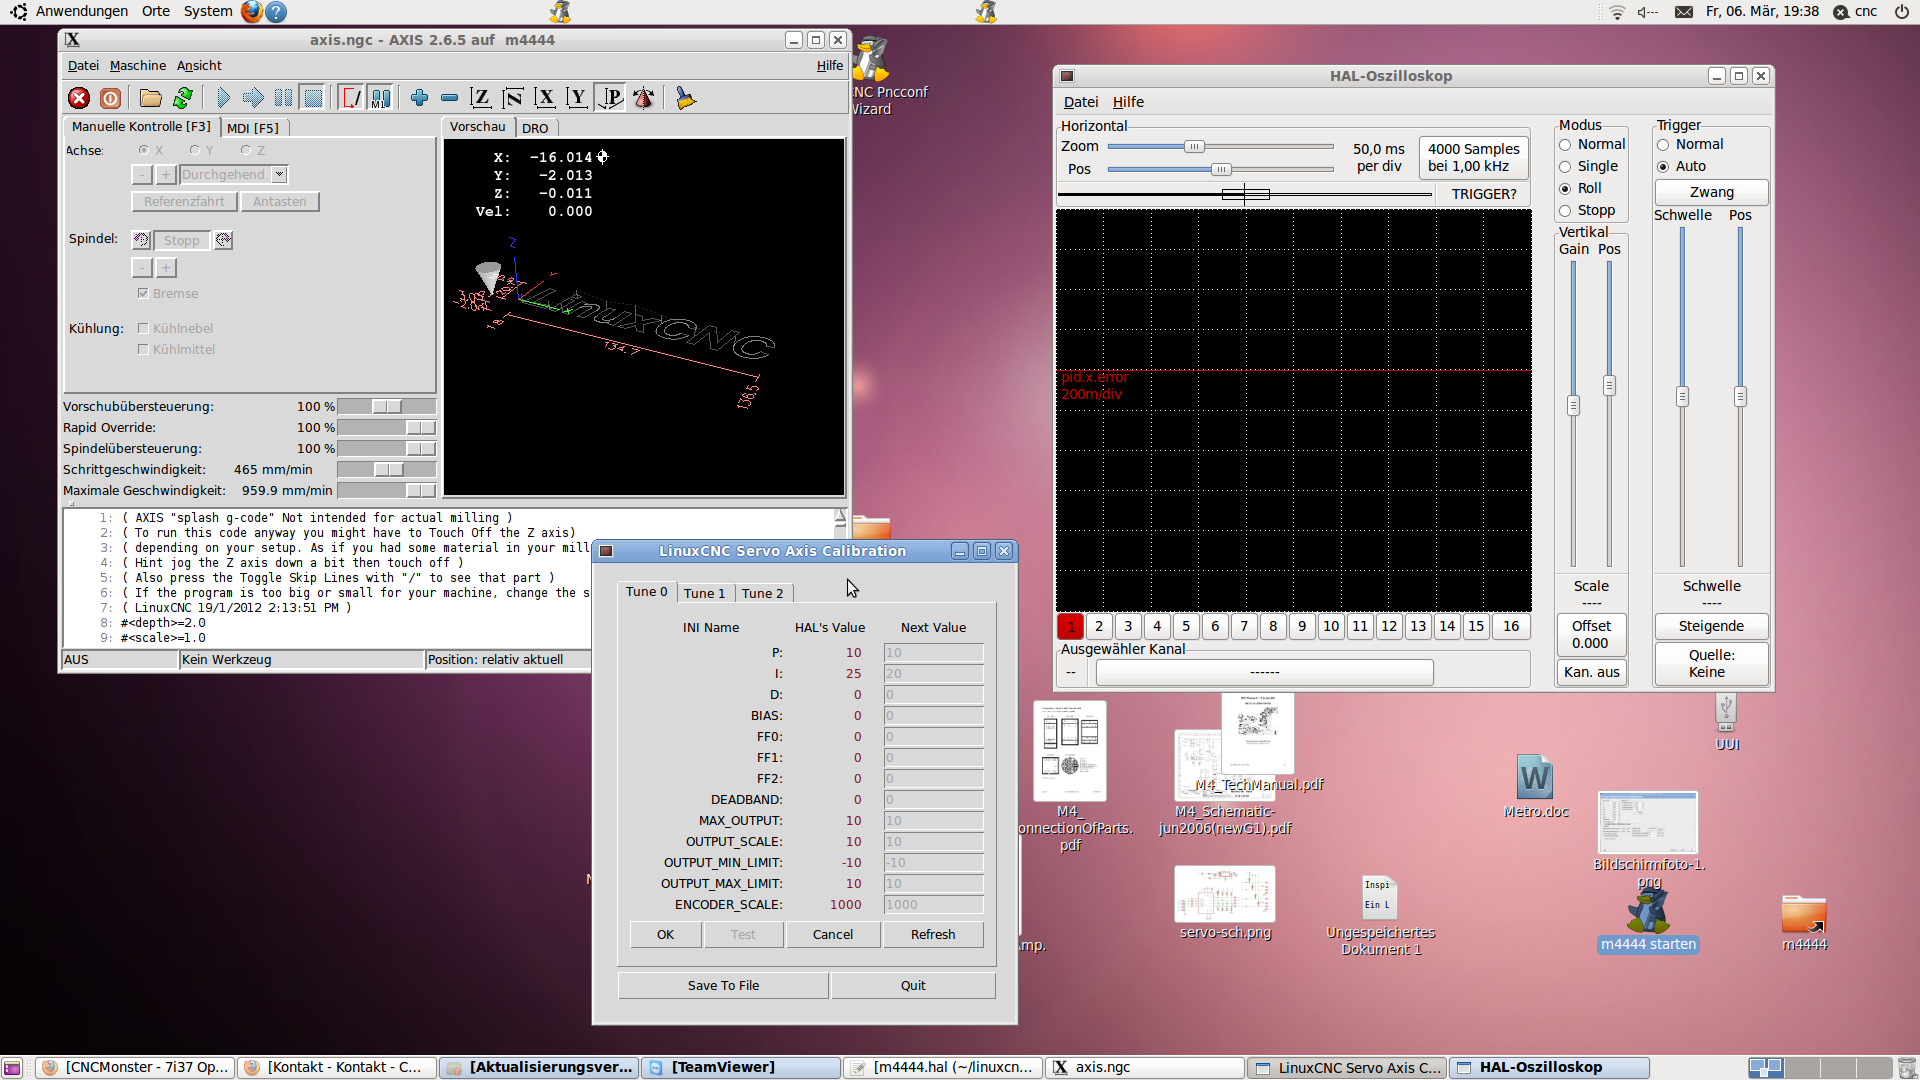This screenshot has width=1920, height=1080.
Task: Open a G-code file with folder icon
Action: tap(151, 98)
